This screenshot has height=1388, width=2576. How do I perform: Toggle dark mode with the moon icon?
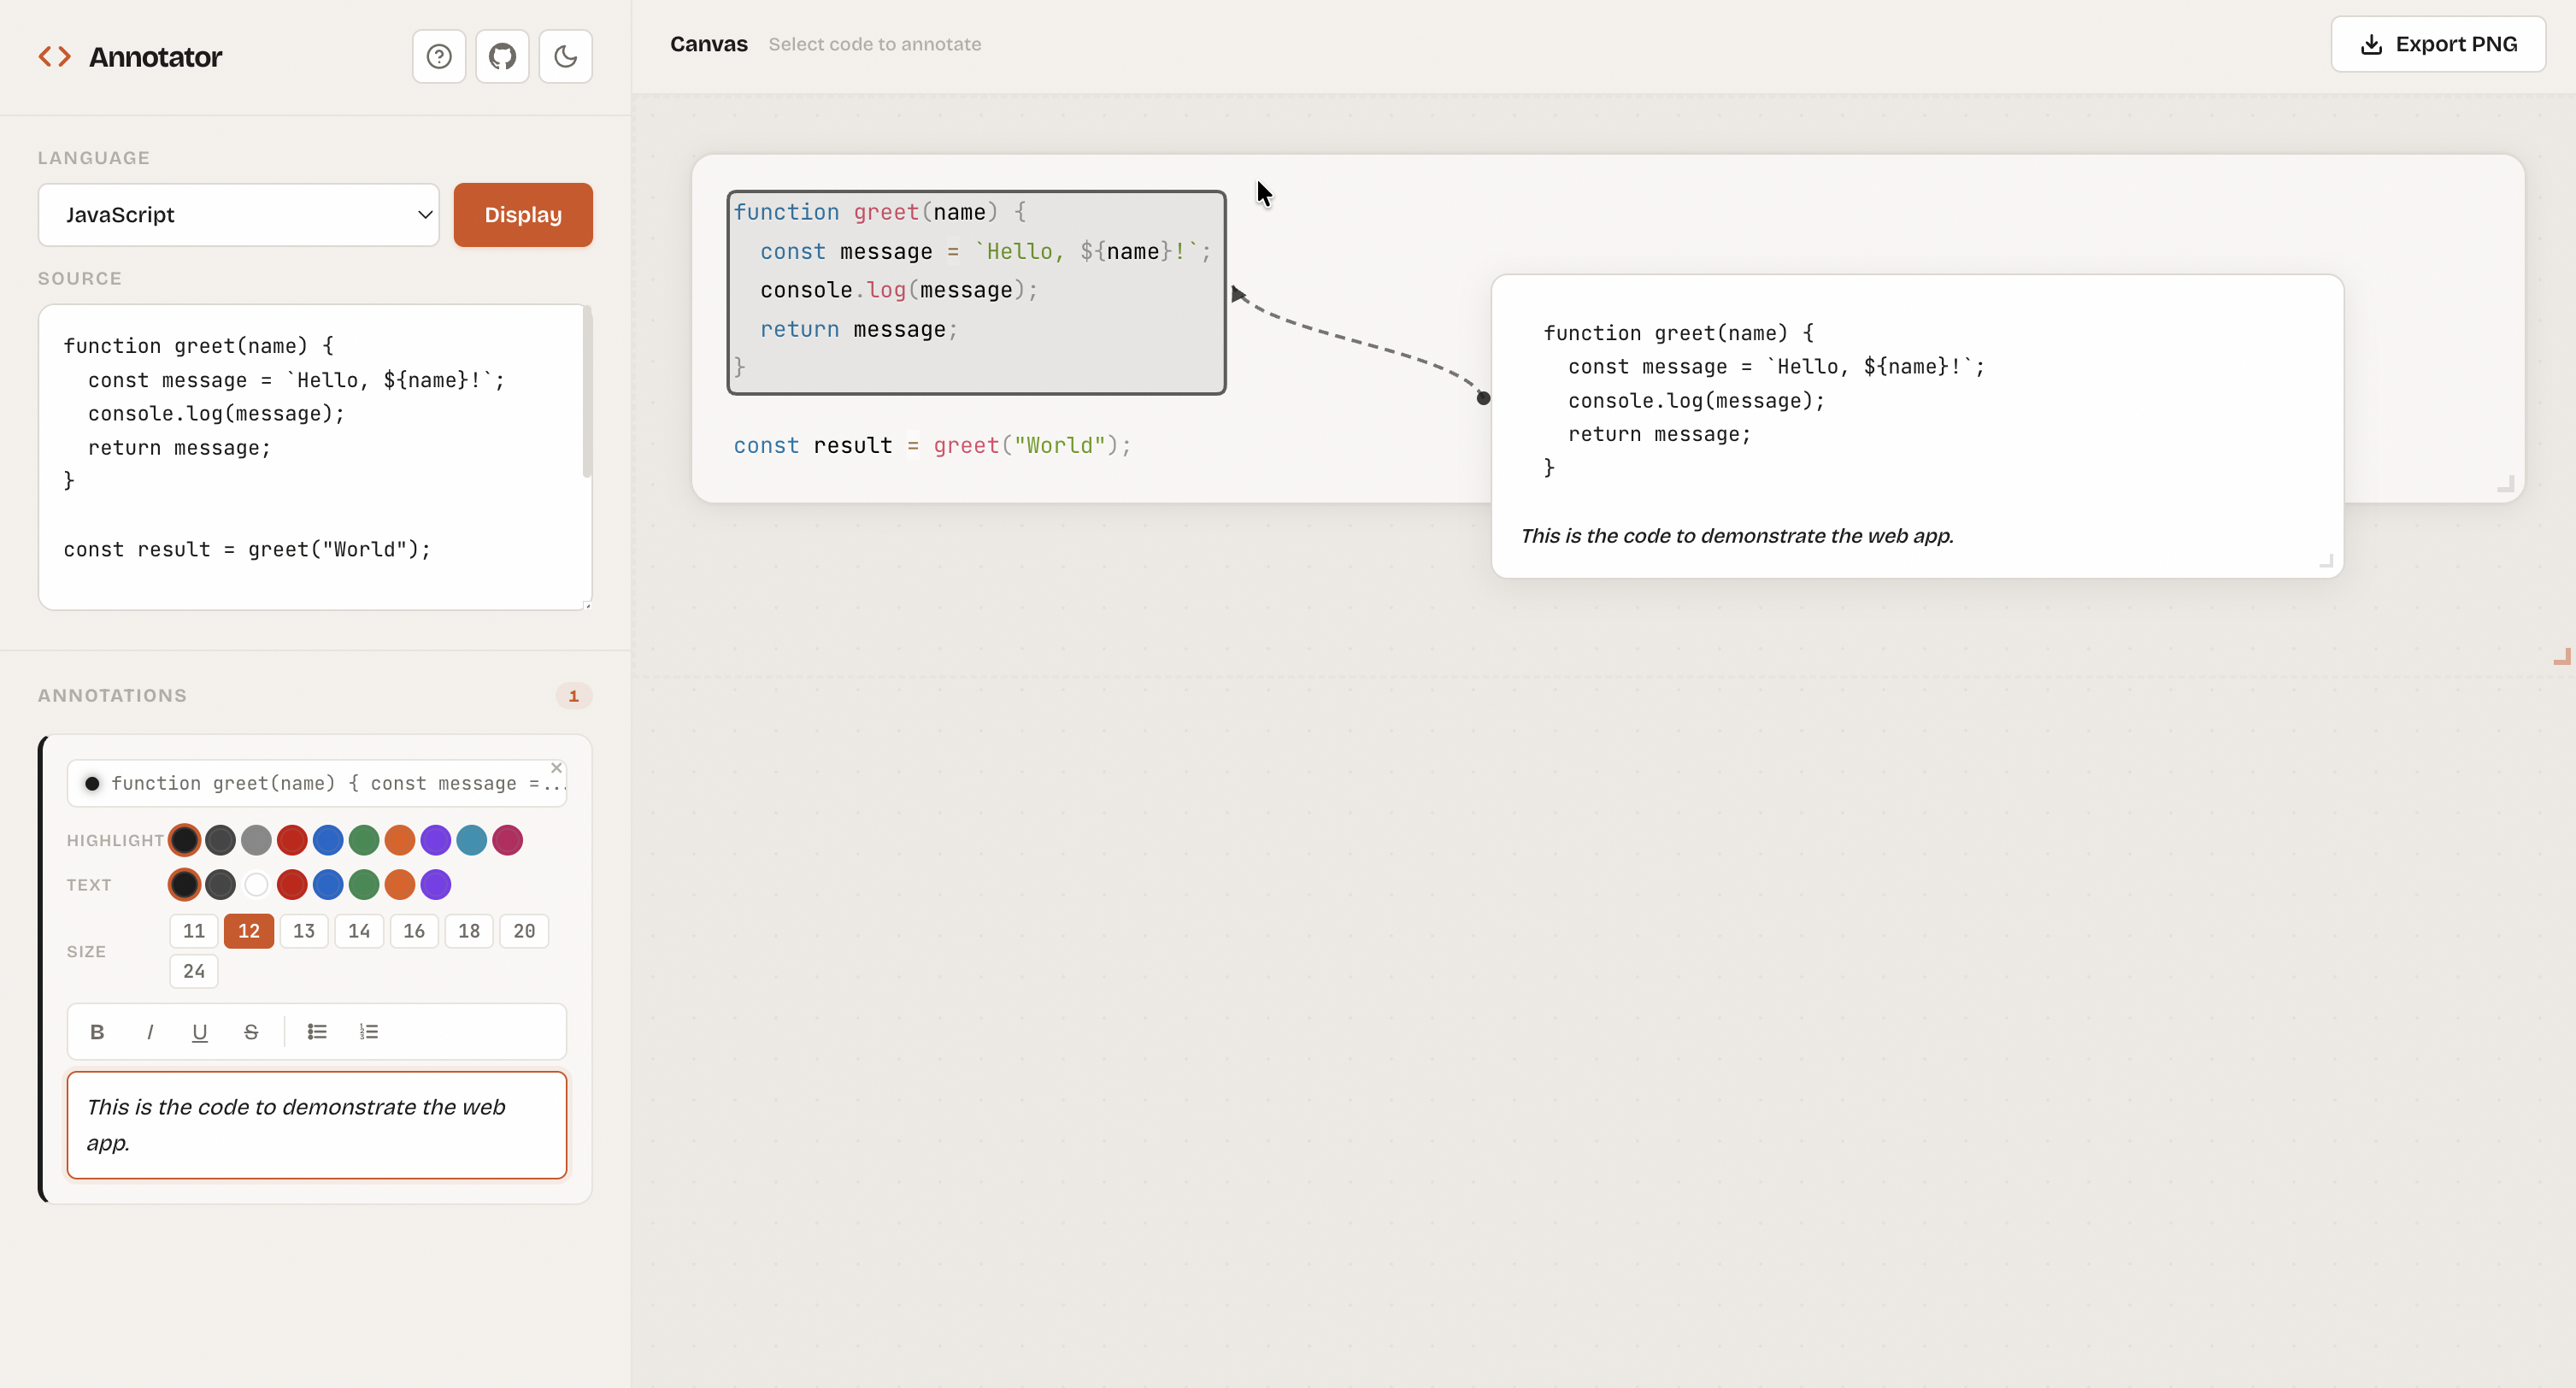565,56
